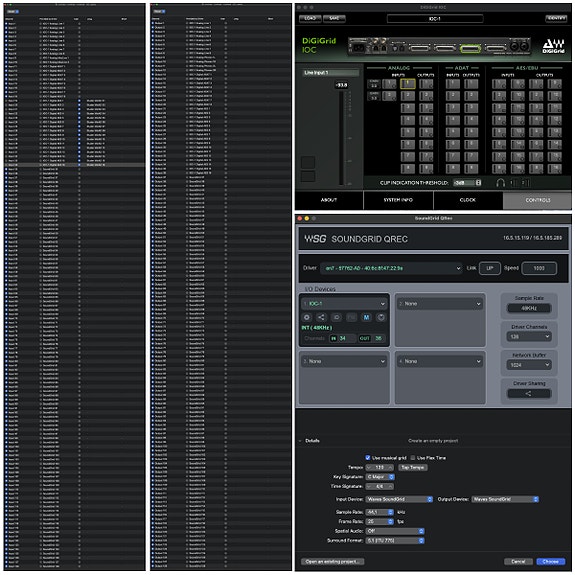Open the Input Device Waves SoundGrid dropdown
This screenshot has height=575, width=575.
(399, 499)
